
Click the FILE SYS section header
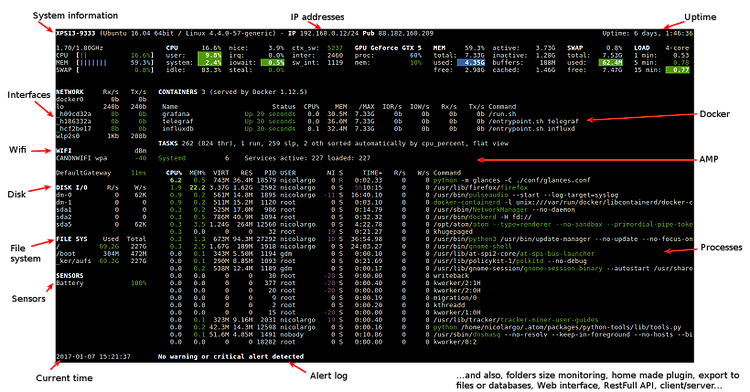71,239
